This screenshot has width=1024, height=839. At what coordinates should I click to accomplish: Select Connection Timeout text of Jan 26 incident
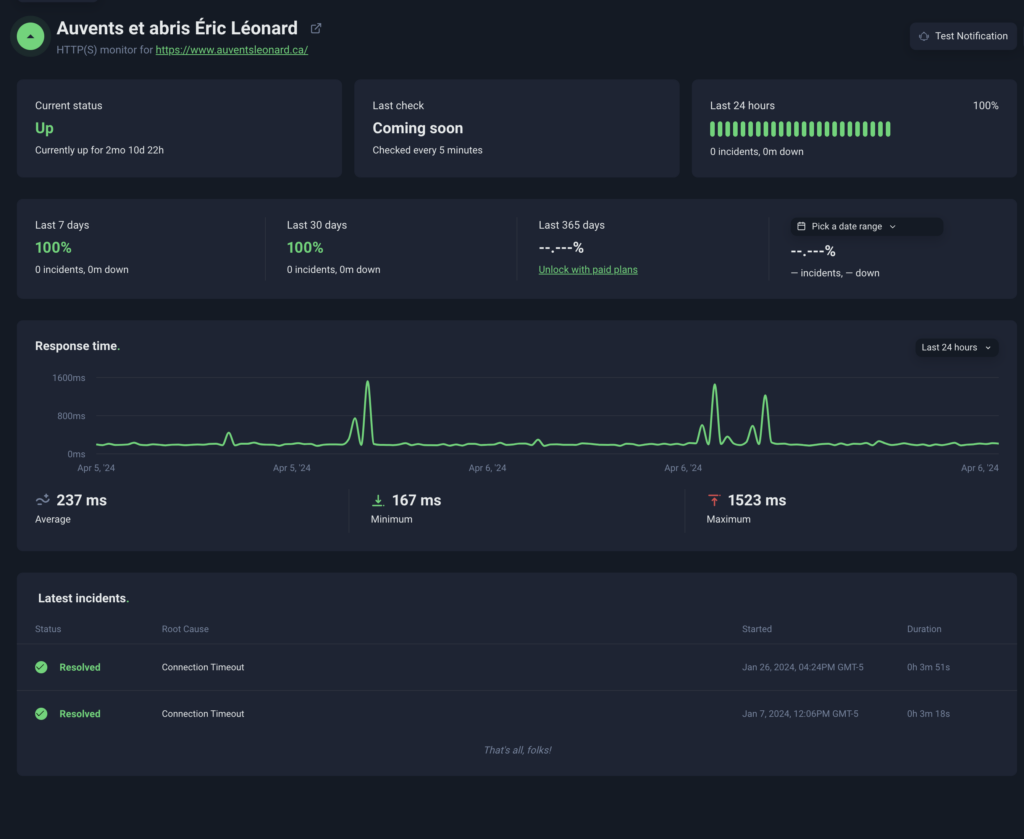[x=203, y=667]
